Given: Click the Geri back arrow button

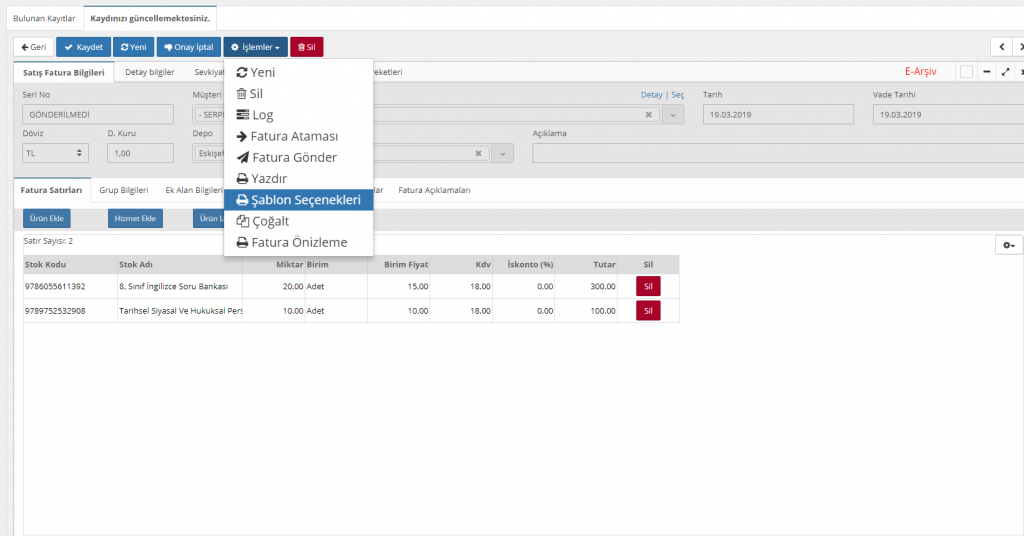Looking at the screenshot, I should pos(33,47).
